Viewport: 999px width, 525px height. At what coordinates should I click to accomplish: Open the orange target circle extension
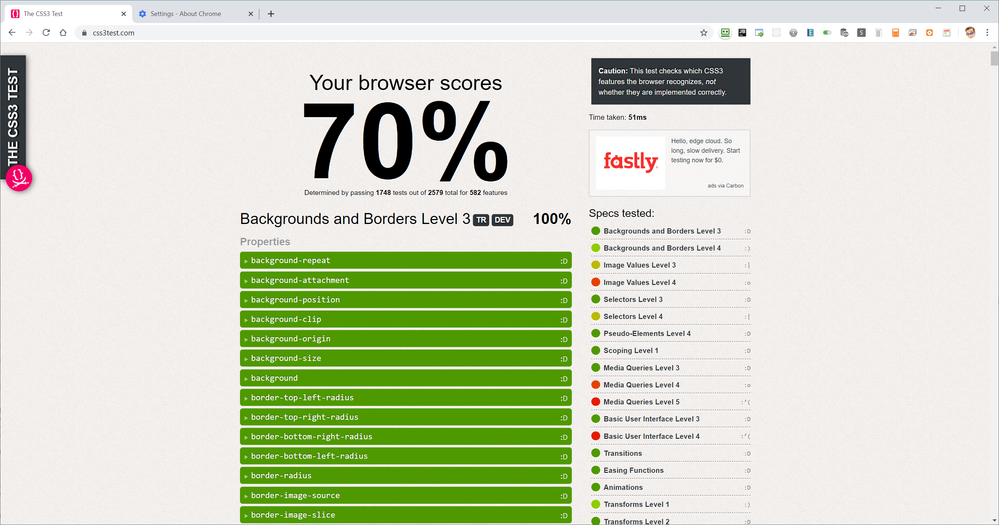point(929,32)
